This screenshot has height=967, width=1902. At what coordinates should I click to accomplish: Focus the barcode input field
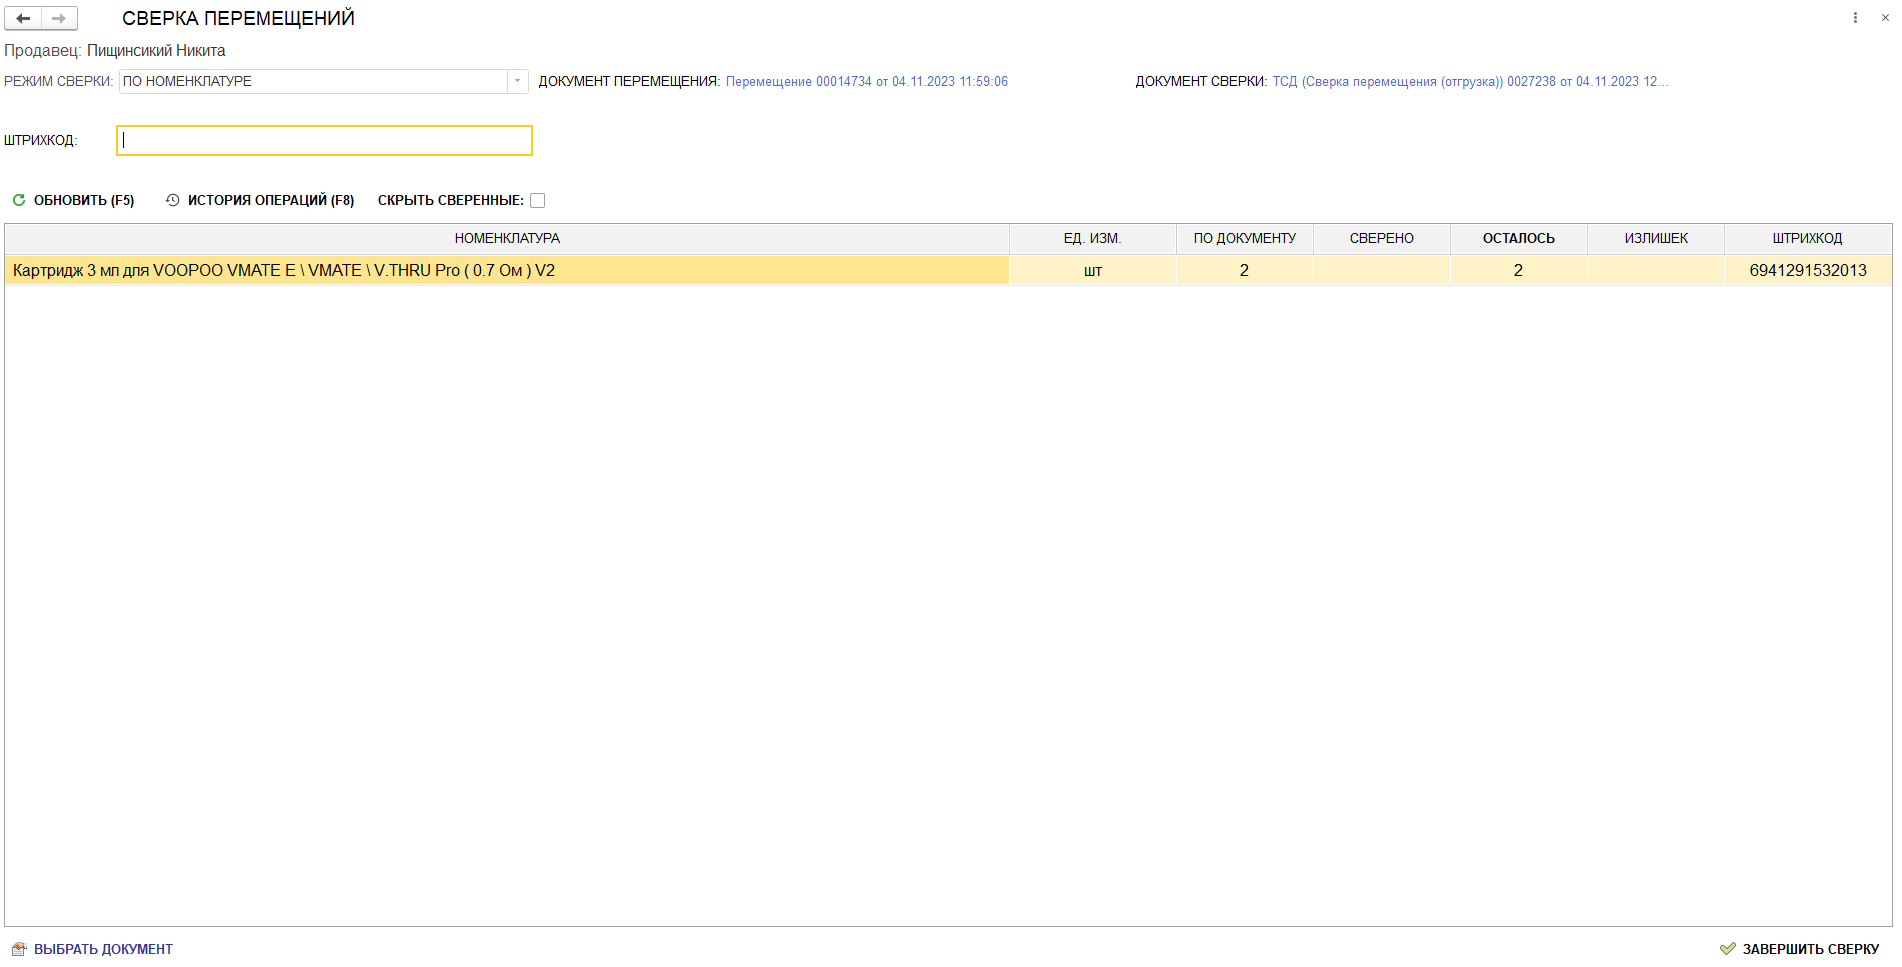(x=324, y=140)
